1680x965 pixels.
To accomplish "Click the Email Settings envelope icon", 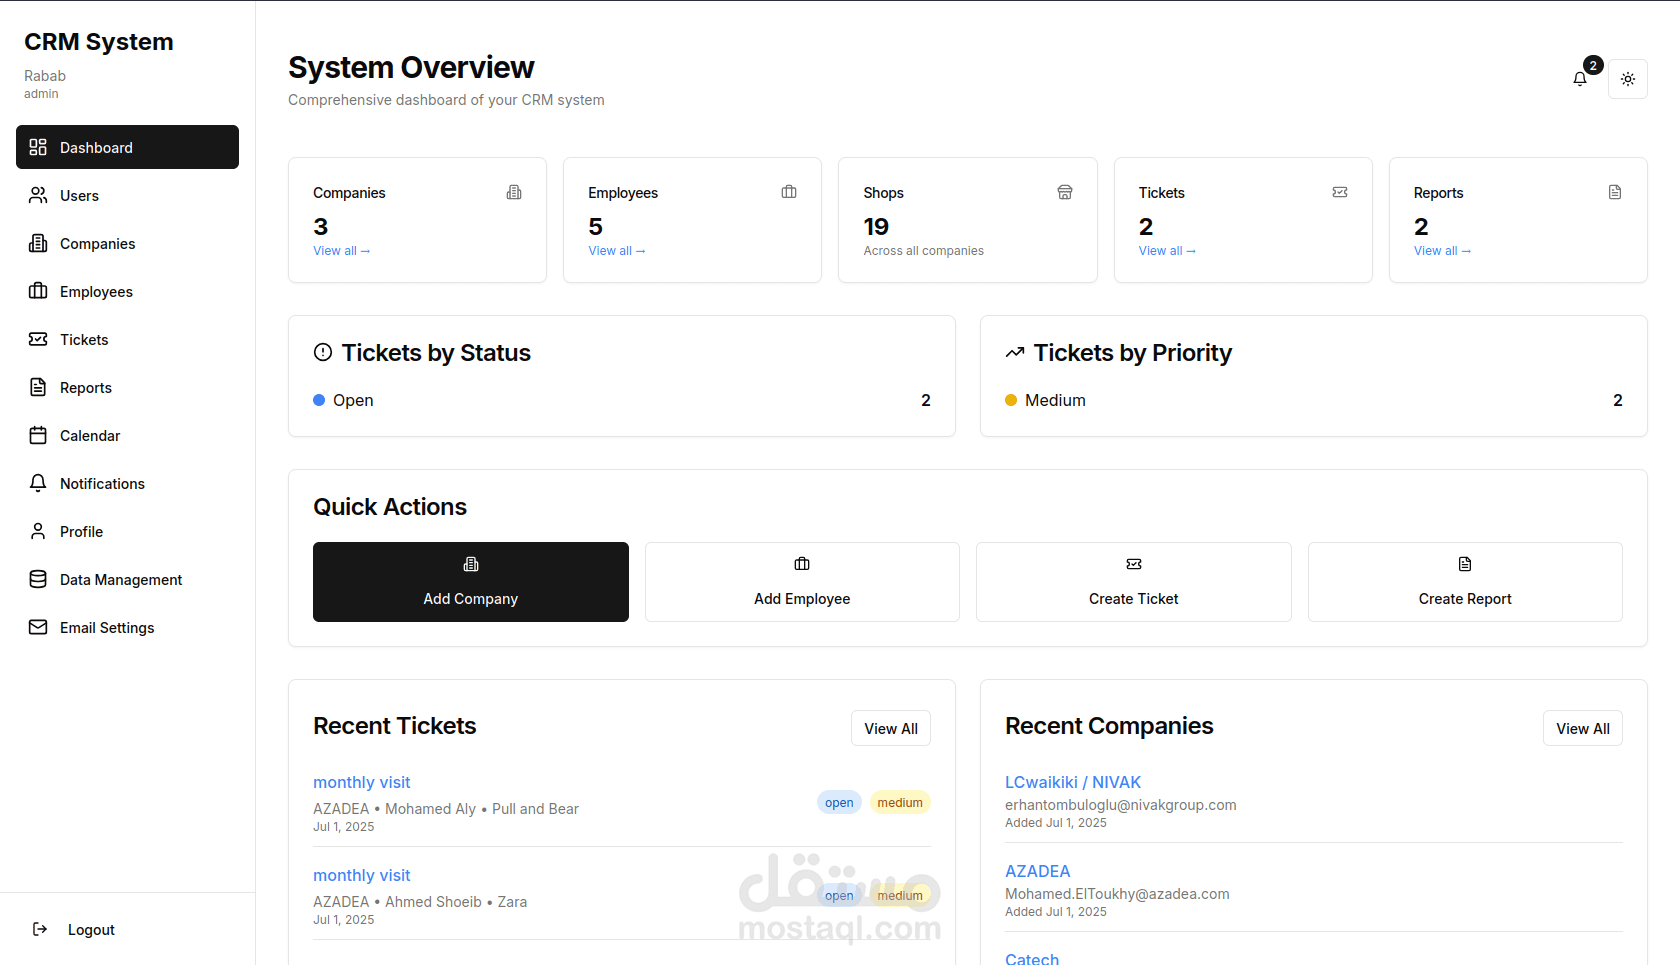I will 38,627.
